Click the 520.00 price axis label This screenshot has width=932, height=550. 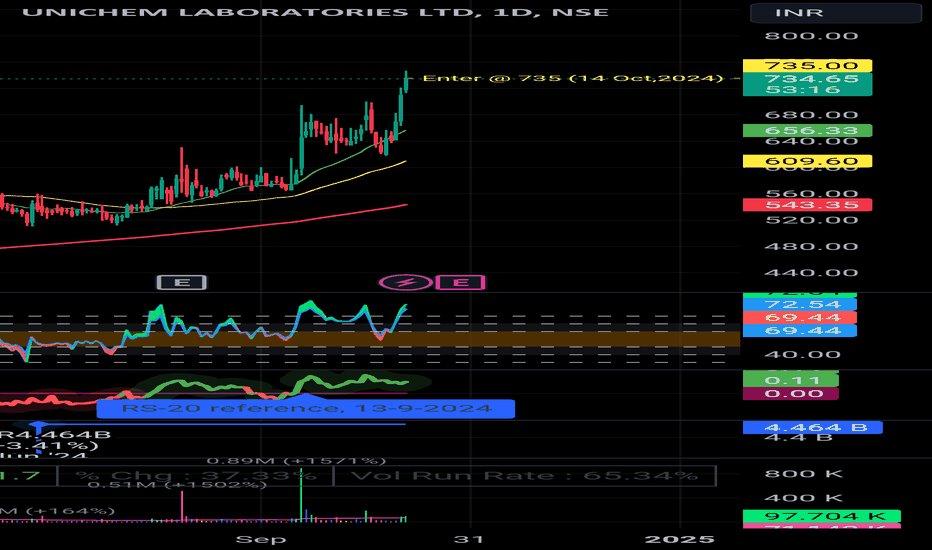811,220
